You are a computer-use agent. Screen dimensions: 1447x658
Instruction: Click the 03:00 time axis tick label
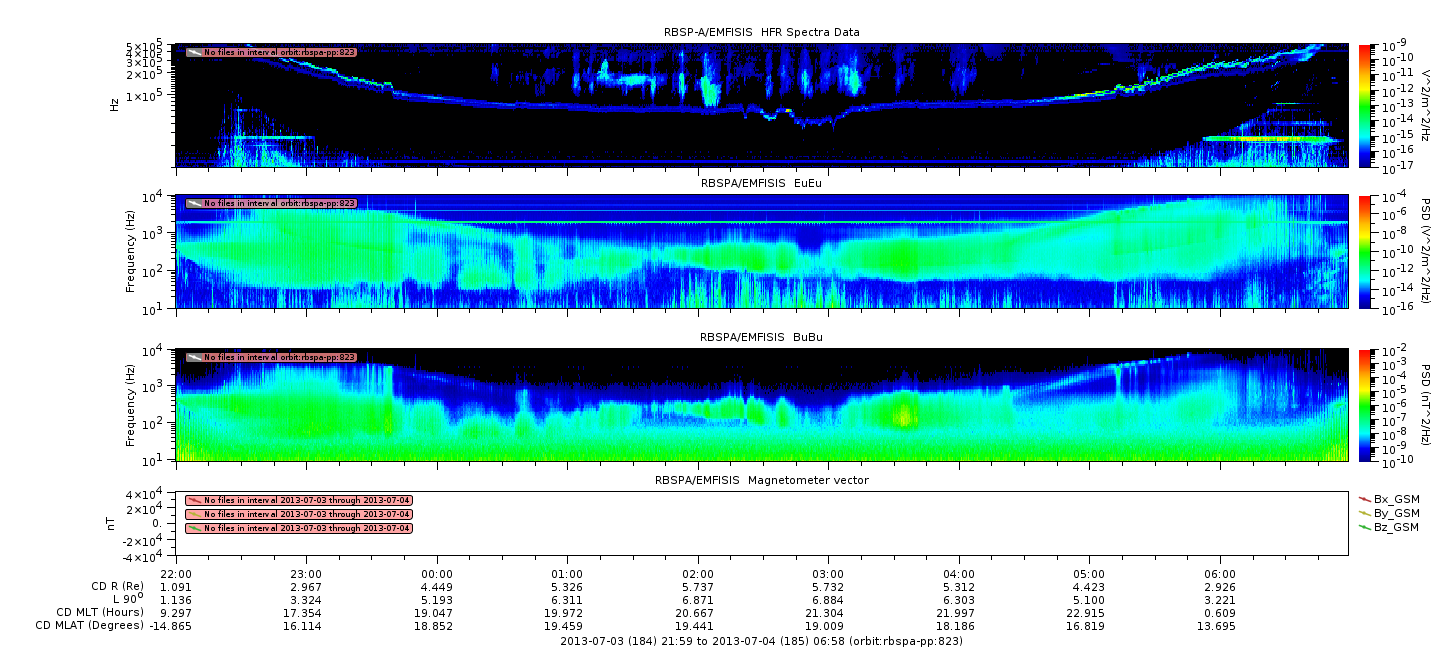point(828,574)
